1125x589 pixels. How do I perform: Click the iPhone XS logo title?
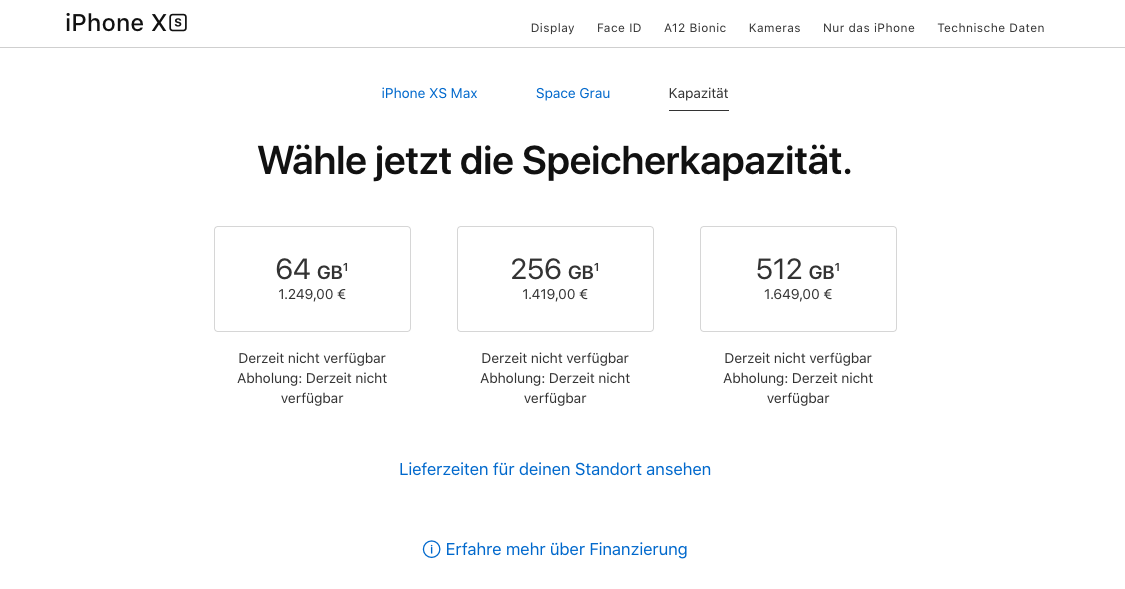(x=126, y=23)
